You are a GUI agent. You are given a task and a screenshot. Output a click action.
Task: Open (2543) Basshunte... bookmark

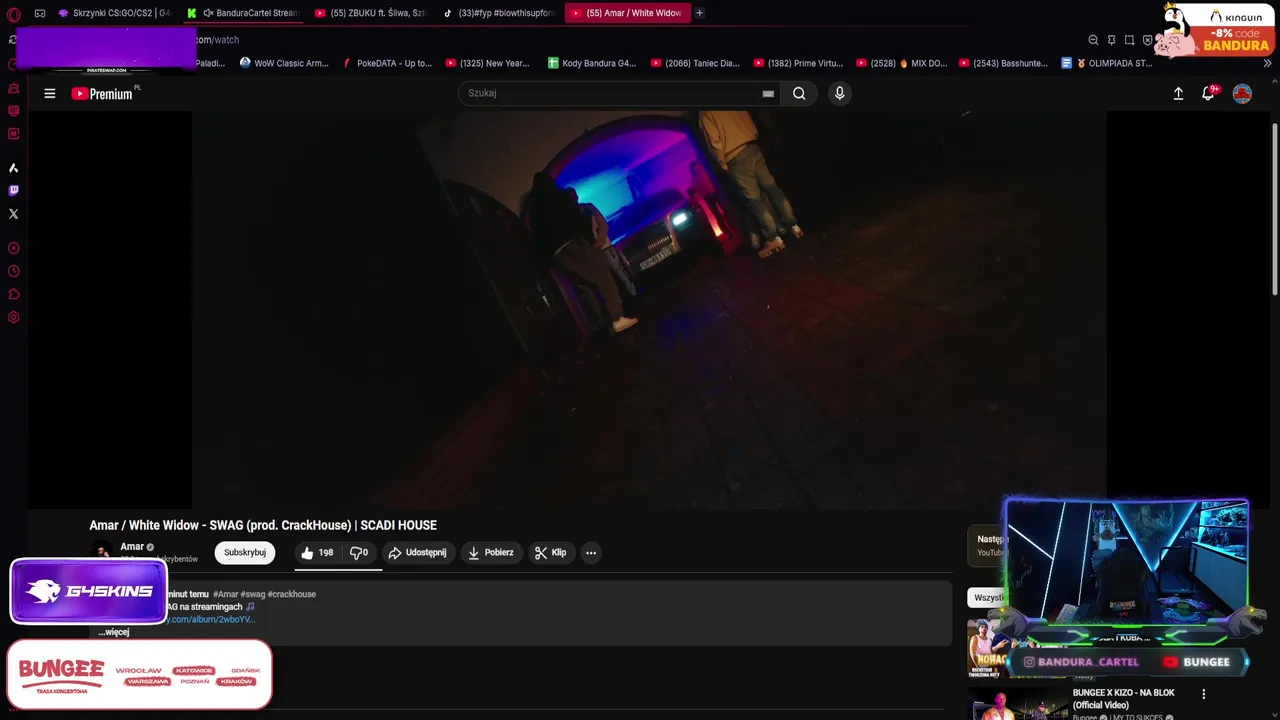pos(1003,63)
